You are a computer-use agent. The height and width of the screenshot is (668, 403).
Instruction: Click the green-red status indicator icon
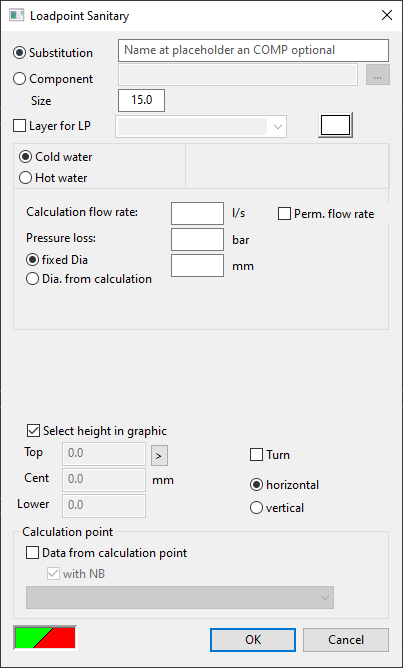(x=46, y=638)
